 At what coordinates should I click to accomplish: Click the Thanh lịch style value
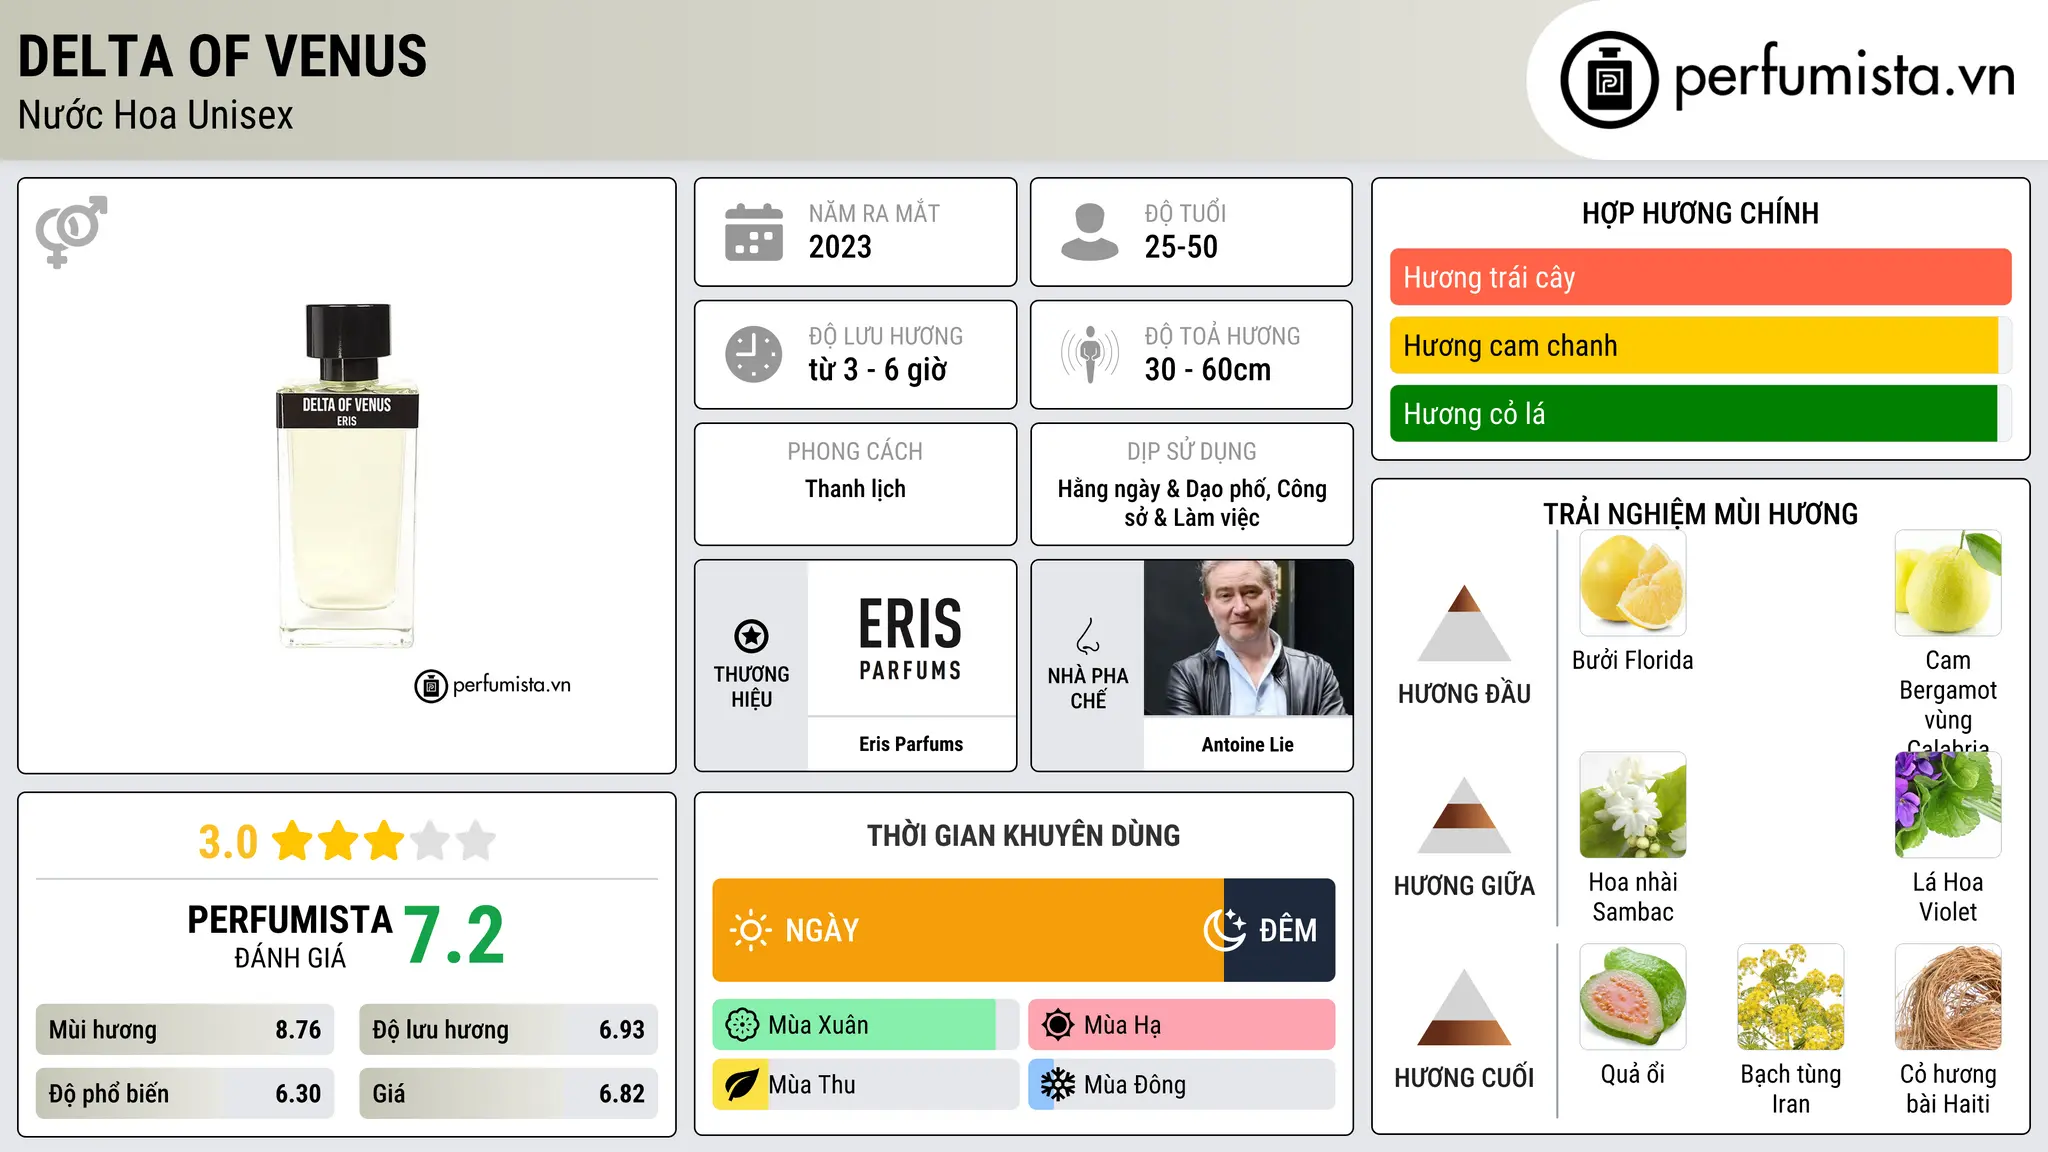point(855,489)
